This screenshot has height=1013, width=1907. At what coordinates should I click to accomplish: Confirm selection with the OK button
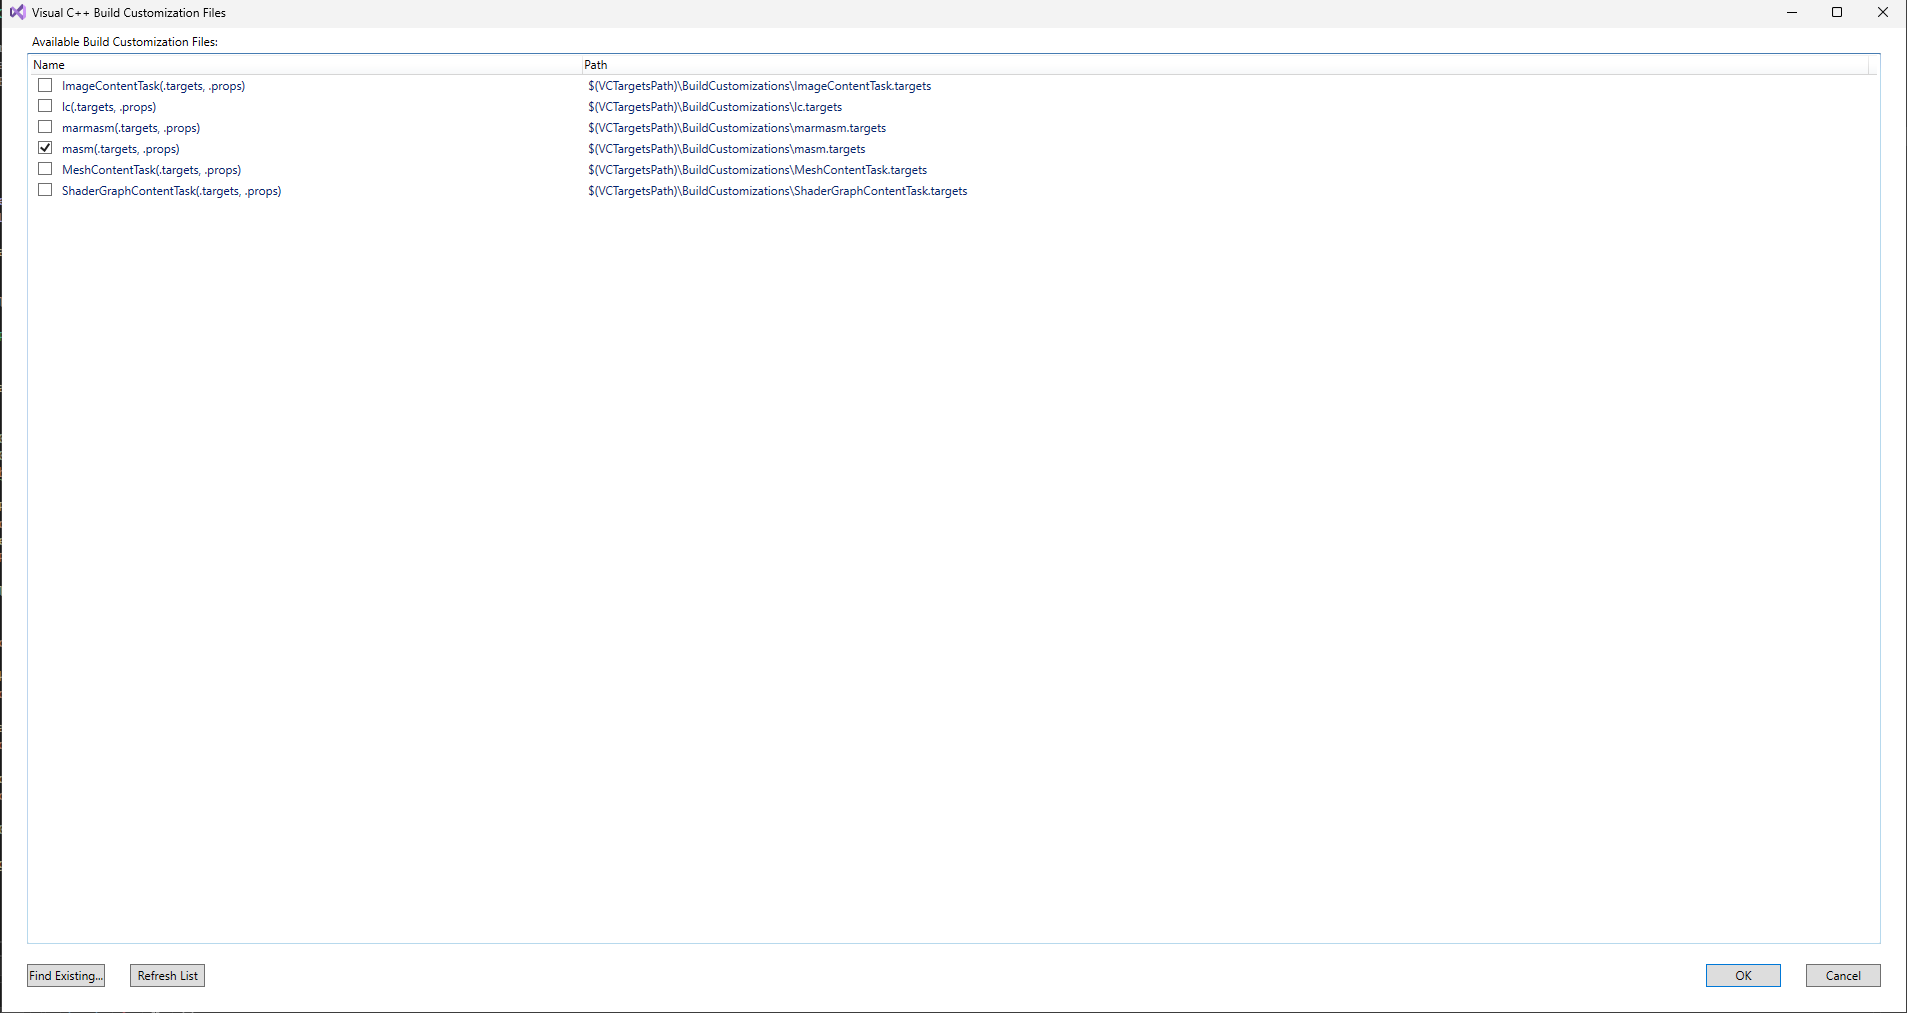click(1742, 975)
